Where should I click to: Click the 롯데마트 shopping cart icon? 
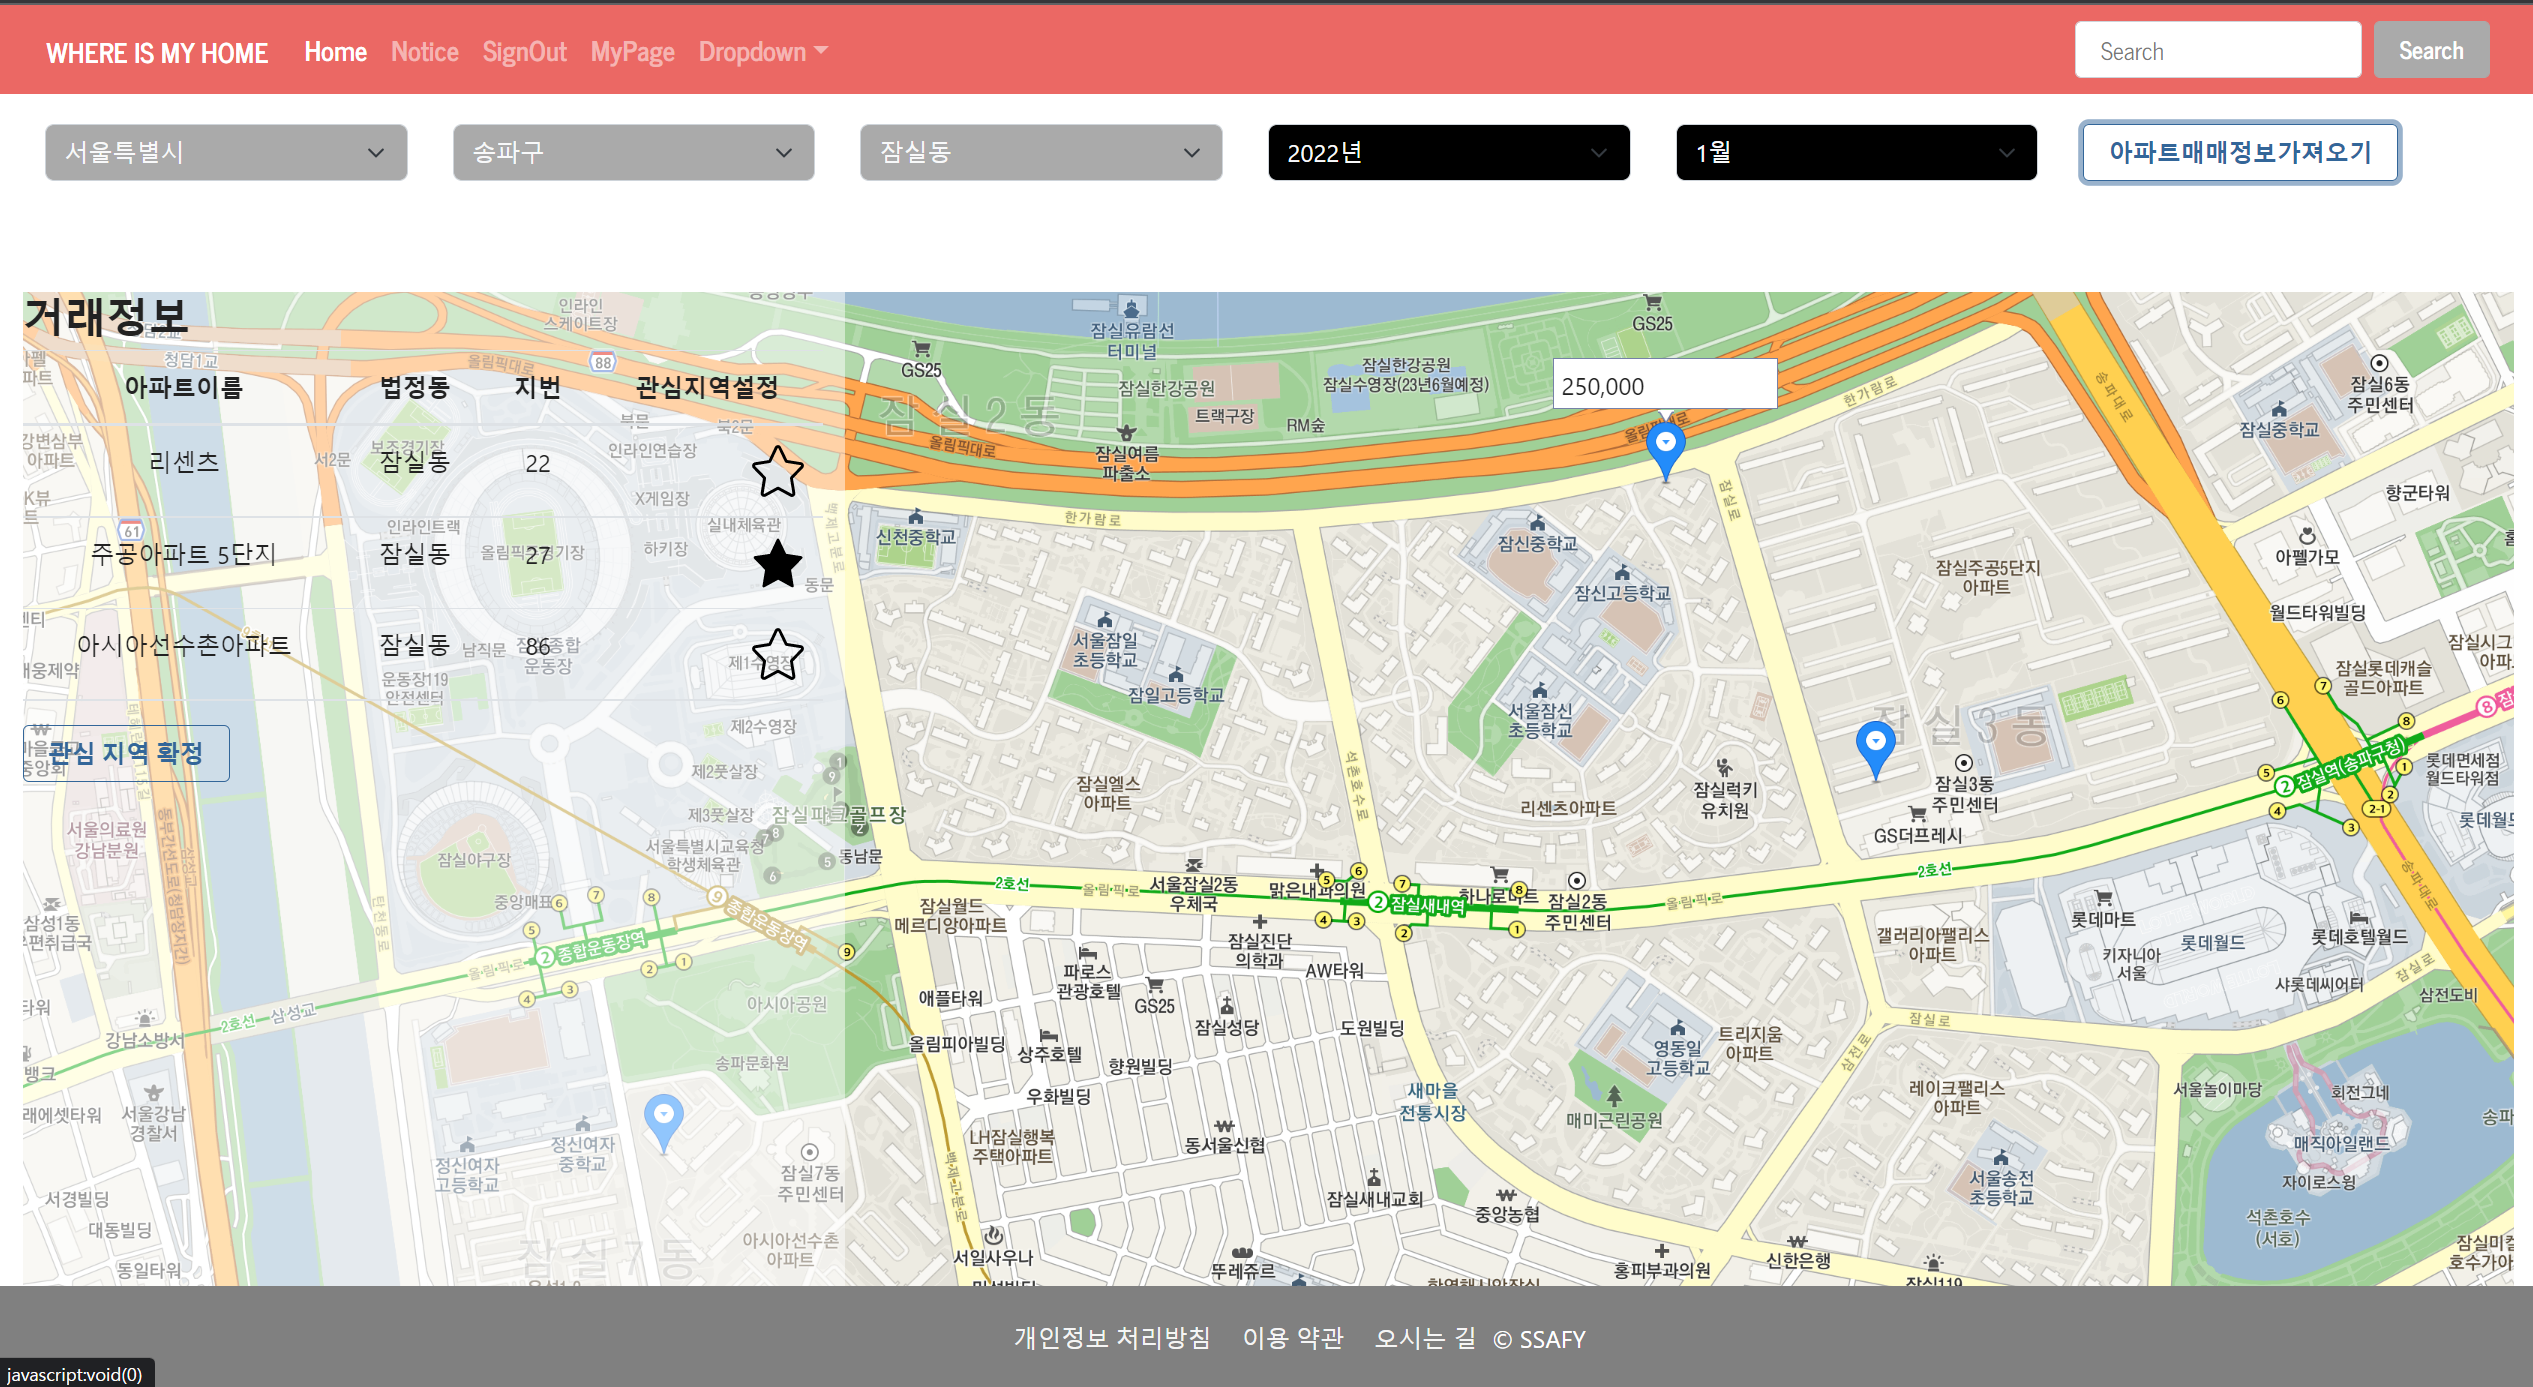(x=2103, y=897)
